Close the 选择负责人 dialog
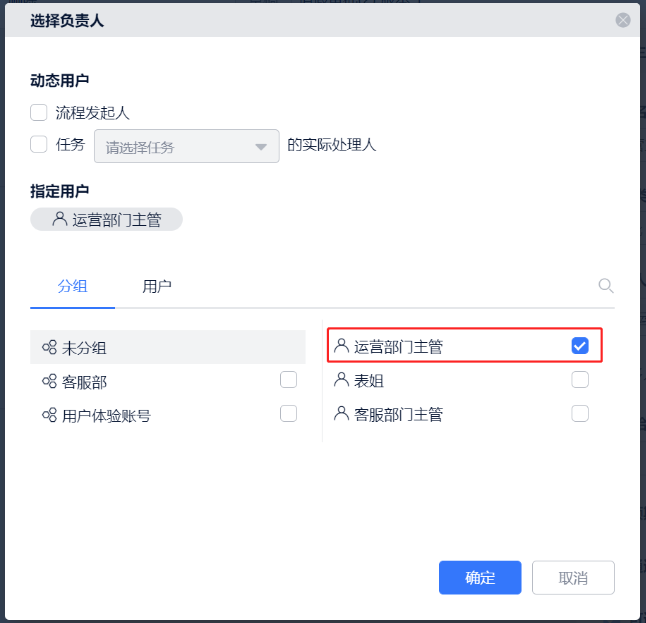The width and height of the screenshot is (646, 623). coord(623,19)
